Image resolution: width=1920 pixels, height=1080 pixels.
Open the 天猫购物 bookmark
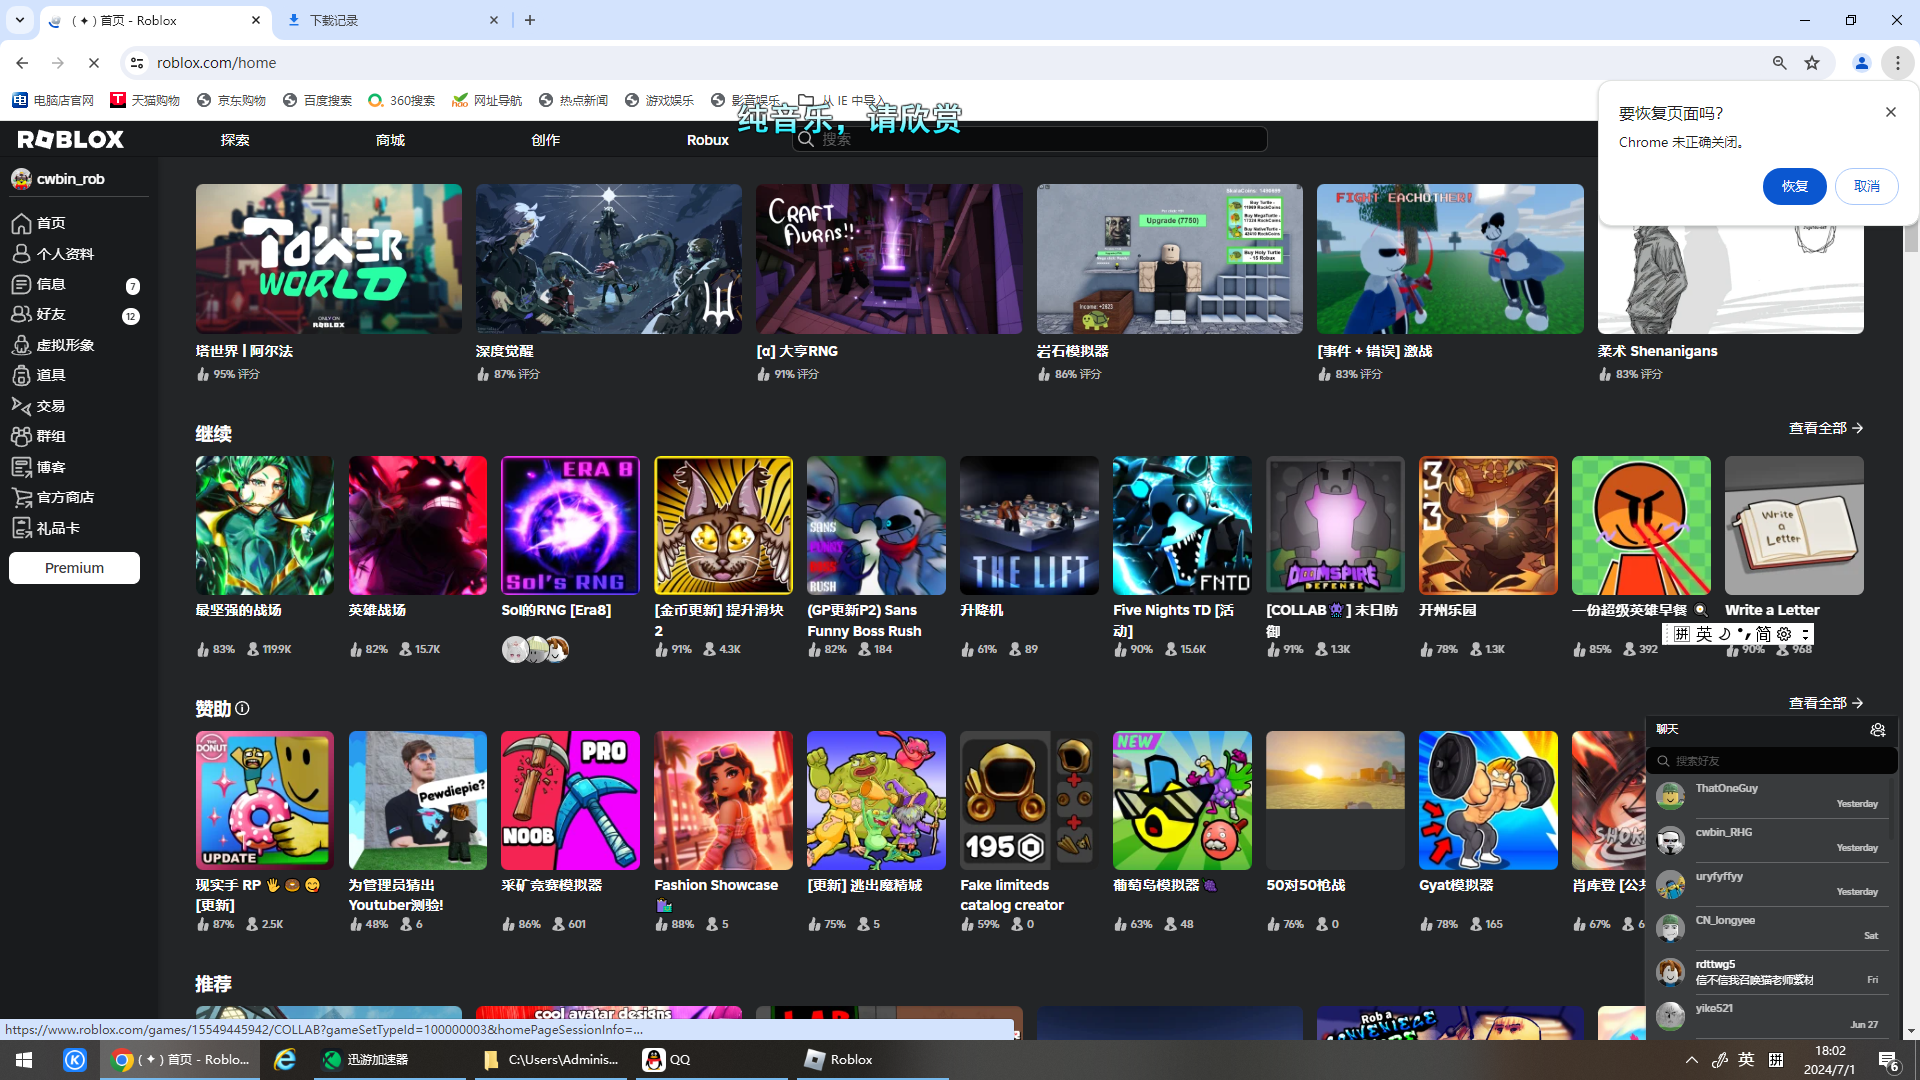click(x=145, y=100)
